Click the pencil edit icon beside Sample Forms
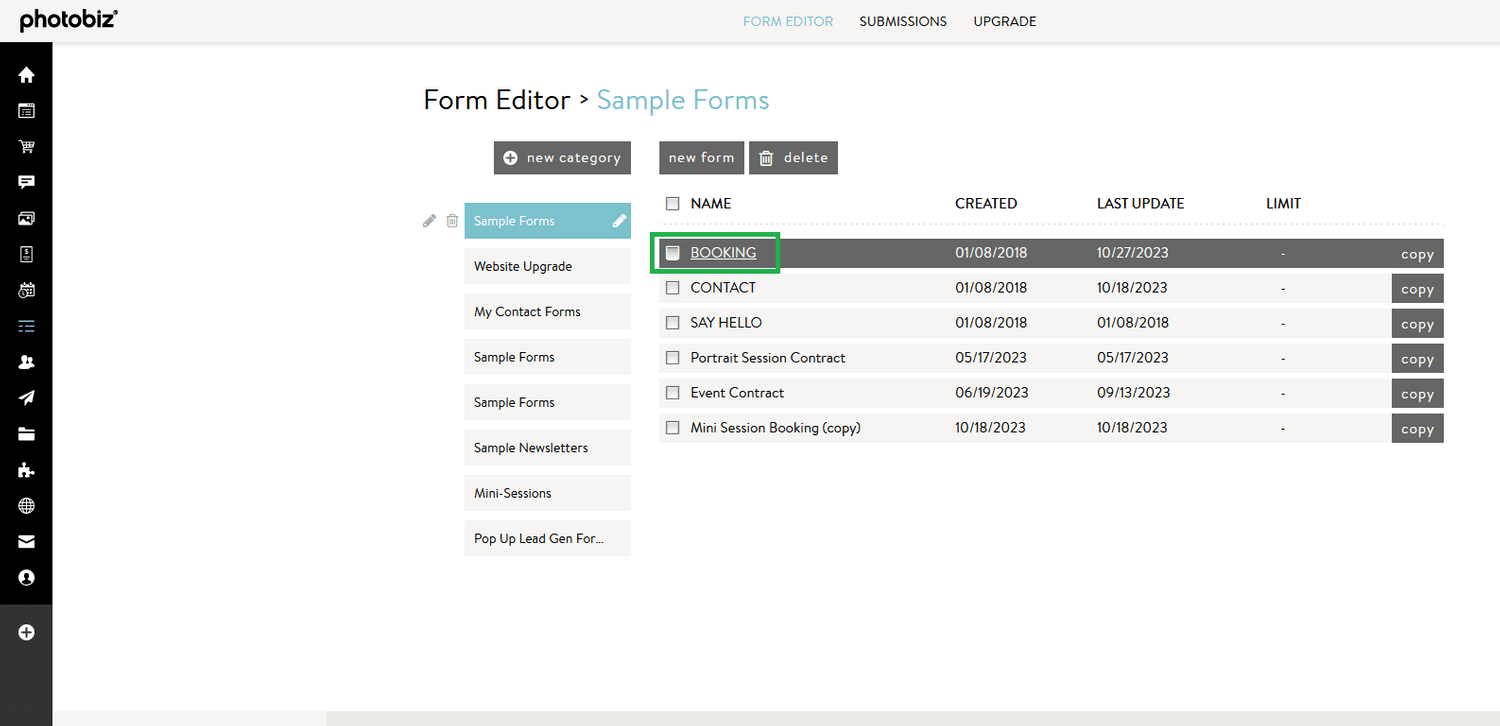This screenshot has height=726, width=1500. pyautogui.click(x=429, y=220)
